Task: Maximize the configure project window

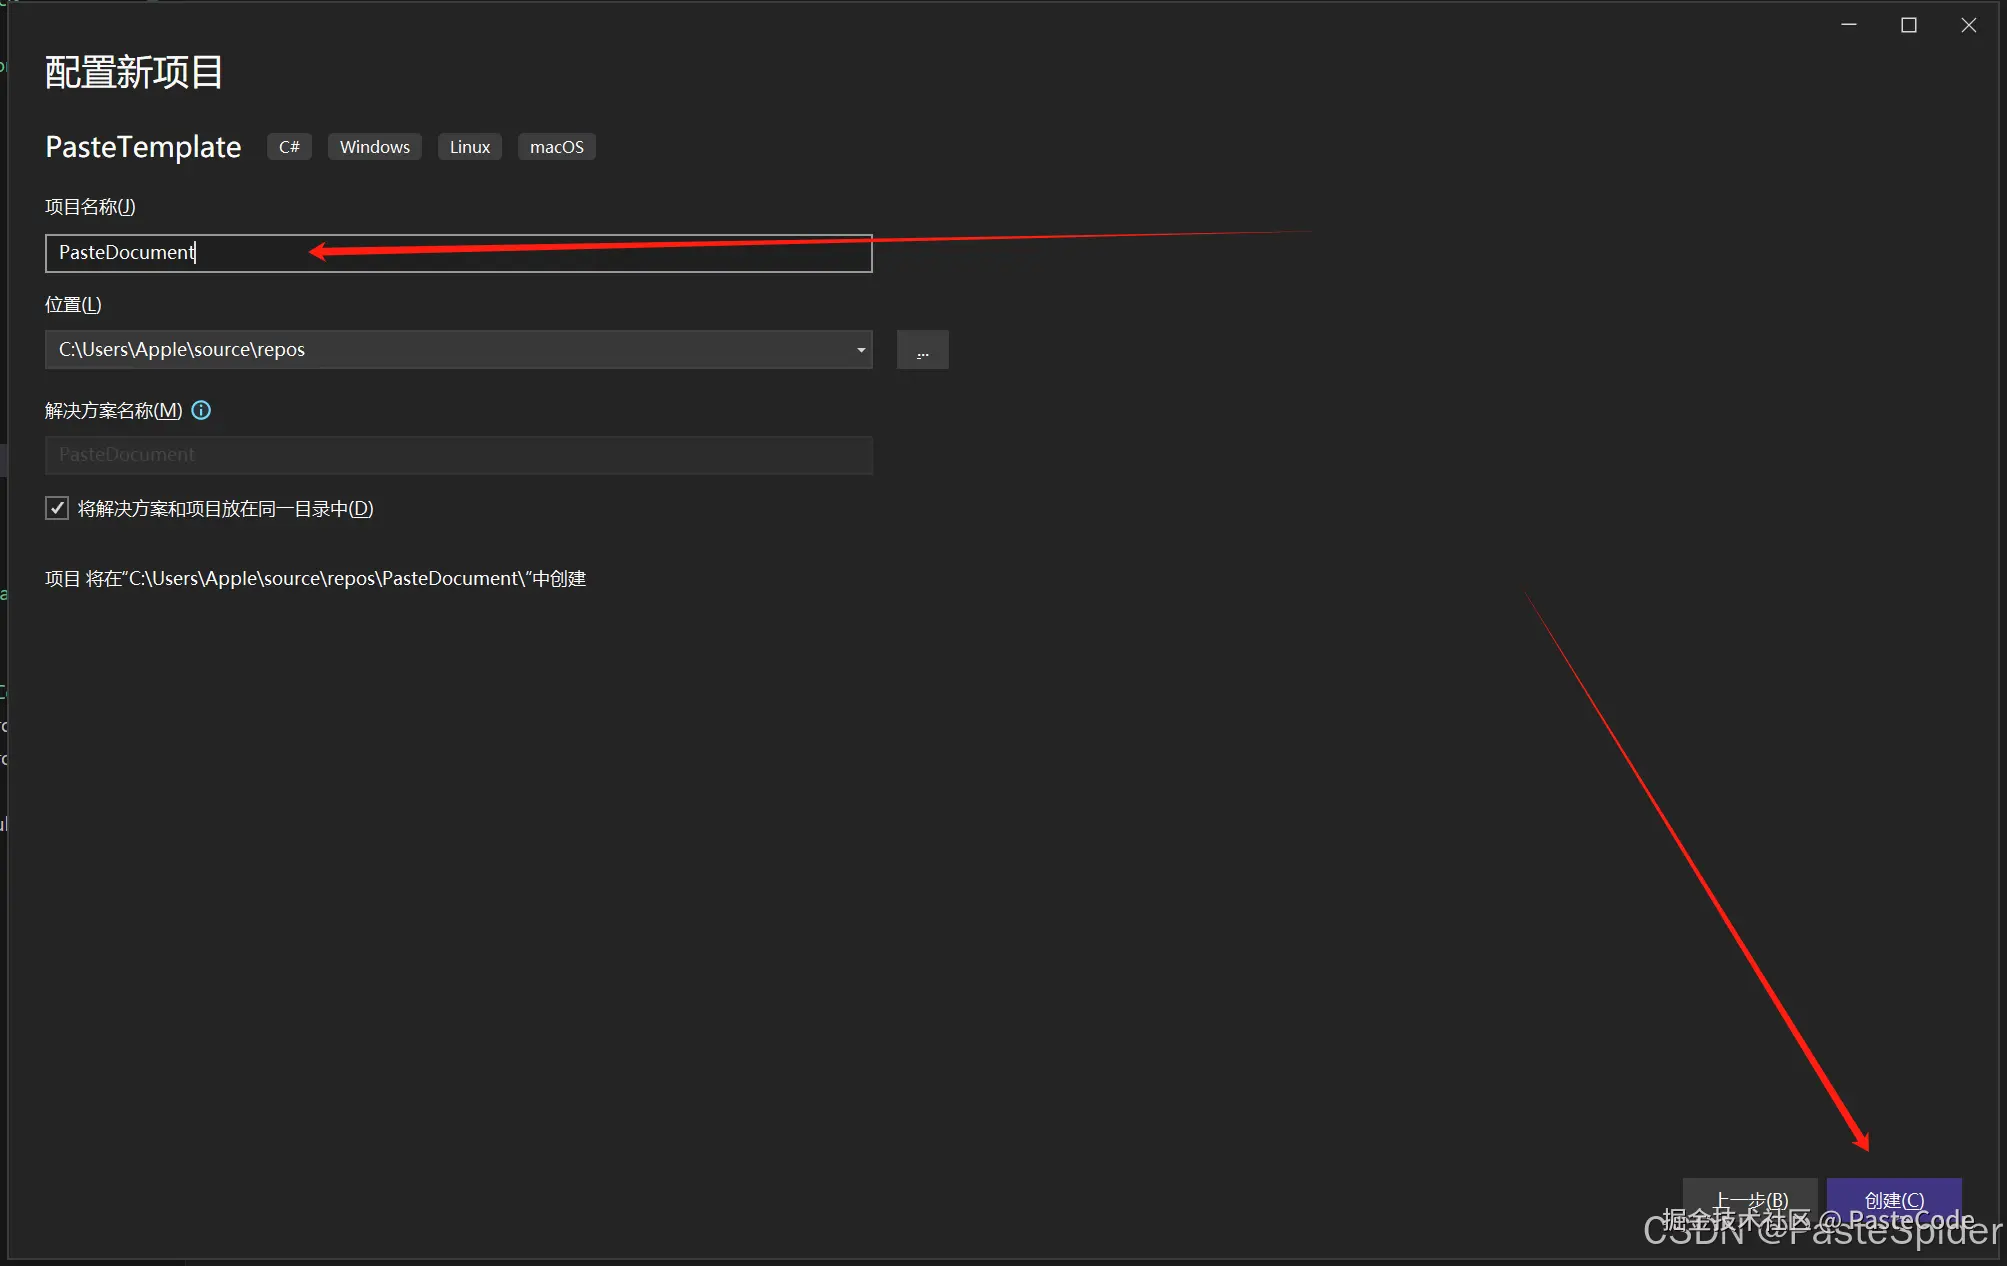Action: (1908, 25)
